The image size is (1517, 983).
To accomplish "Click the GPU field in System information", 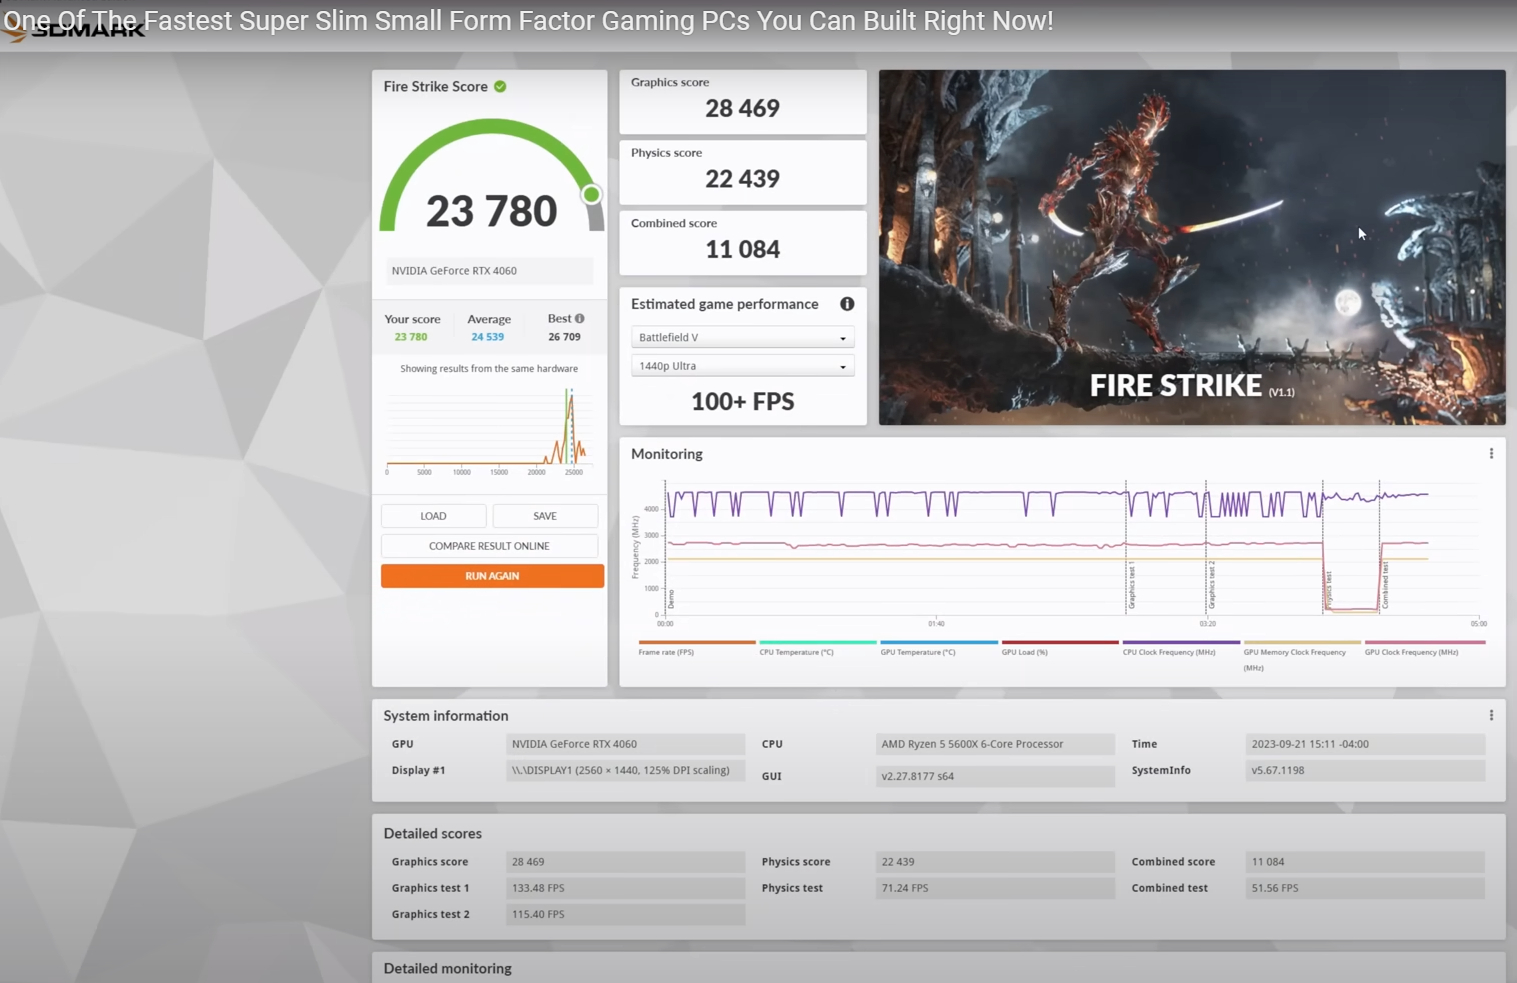I will coord(625,744).
